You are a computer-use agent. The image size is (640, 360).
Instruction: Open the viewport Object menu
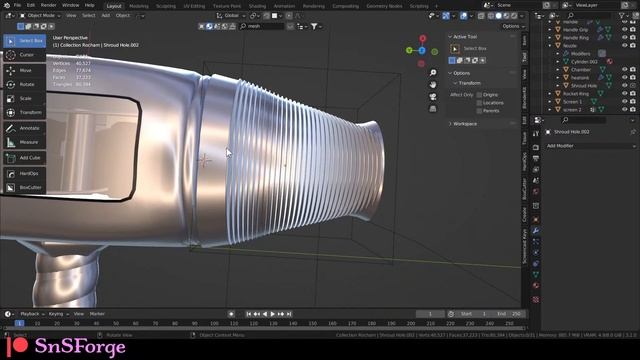click(x=122, y=16)
